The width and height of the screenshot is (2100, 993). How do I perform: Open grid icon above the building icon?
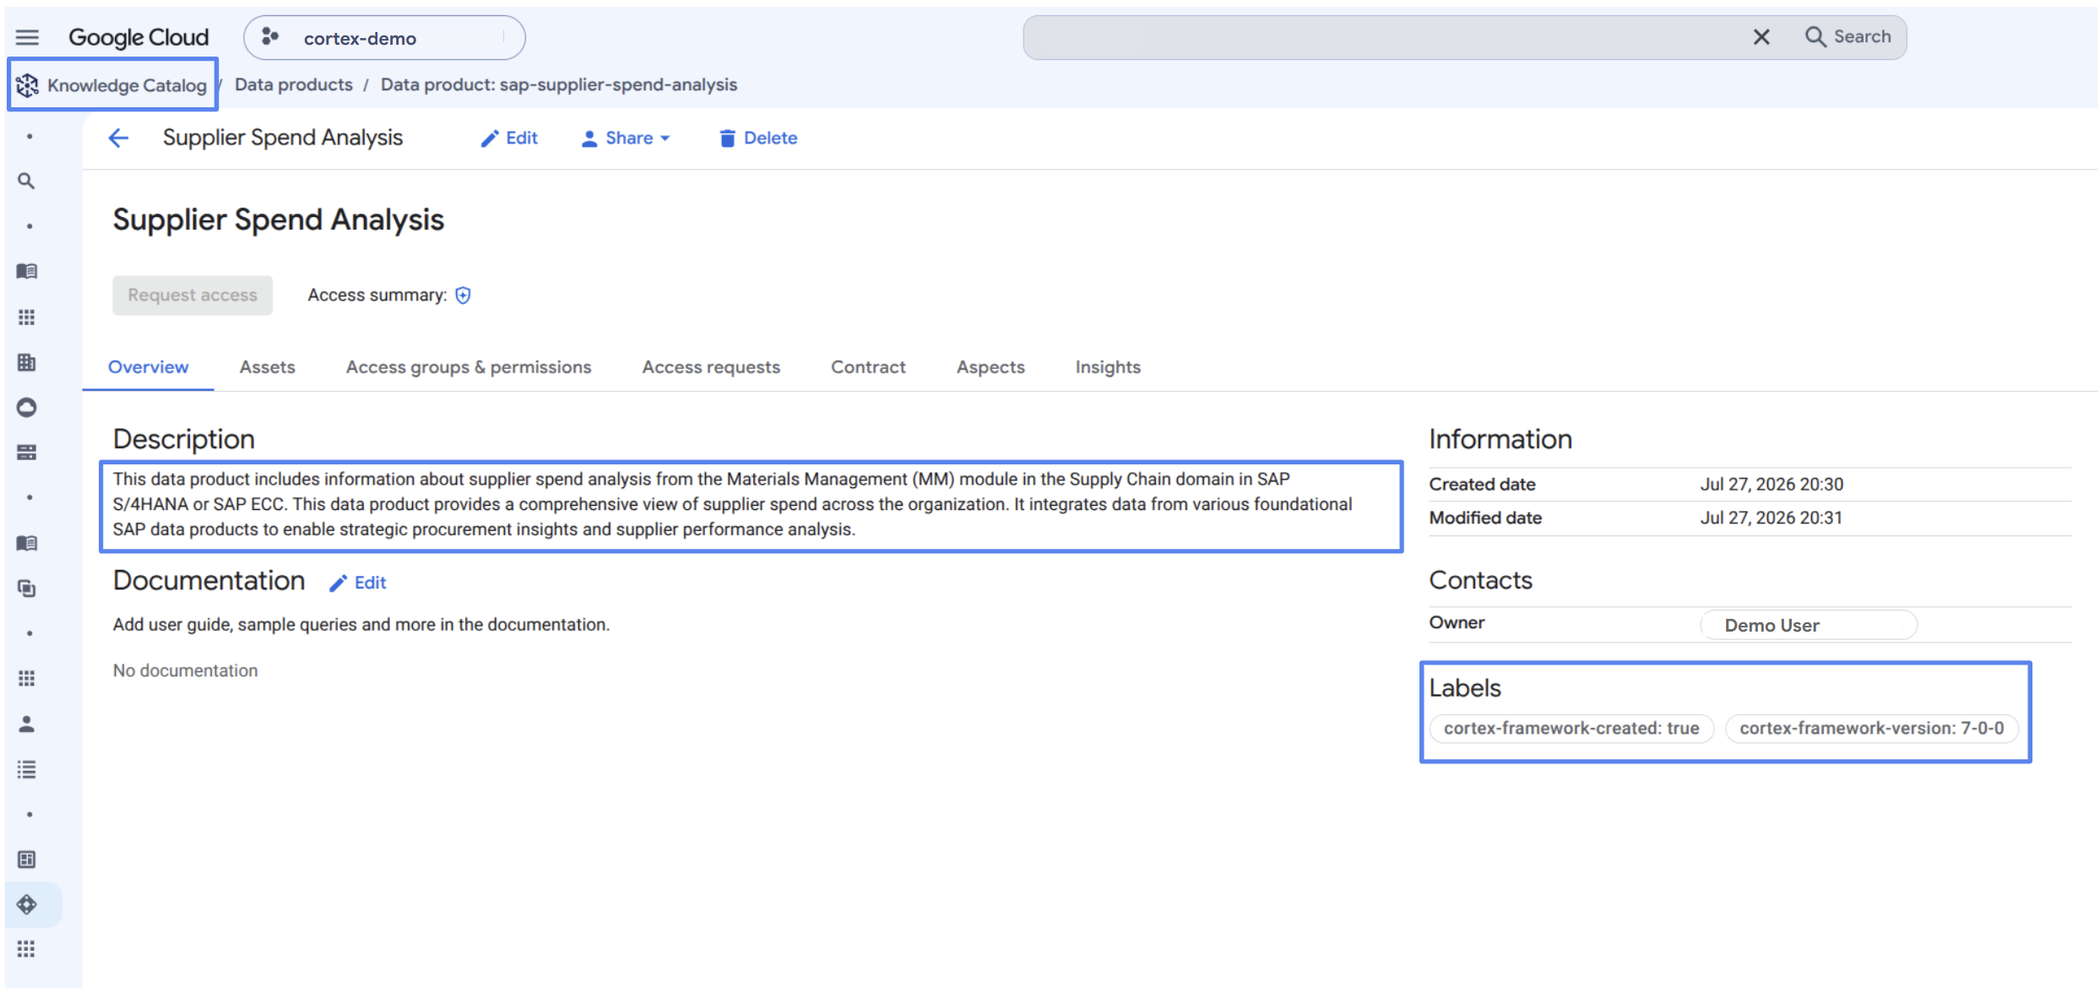pos(27,317)
